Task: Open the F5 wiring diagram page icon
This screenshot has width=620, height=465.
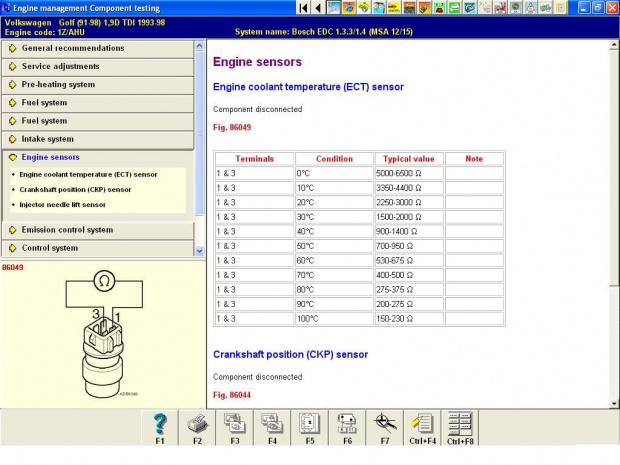Action: click(310, 428)
